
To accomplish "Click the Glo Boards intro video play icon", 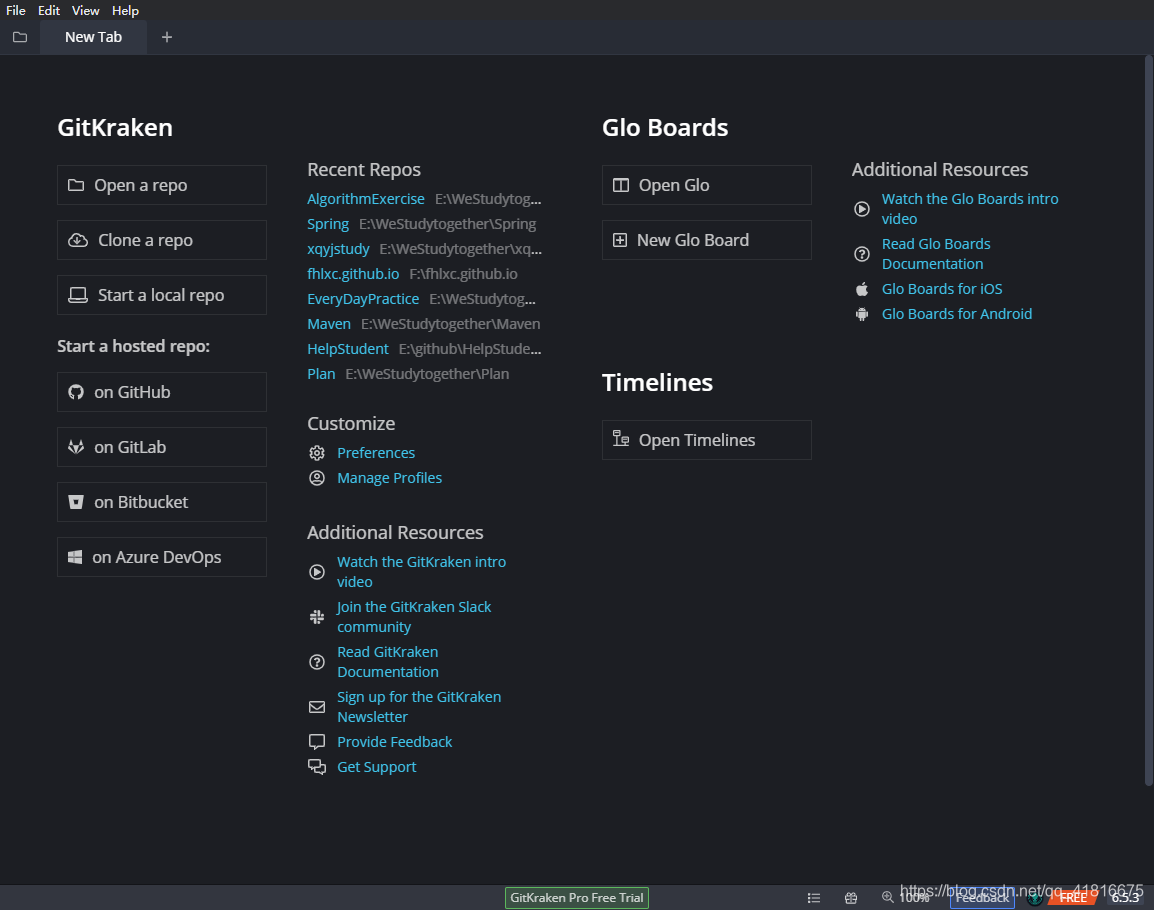I will (x=862, y=209).
